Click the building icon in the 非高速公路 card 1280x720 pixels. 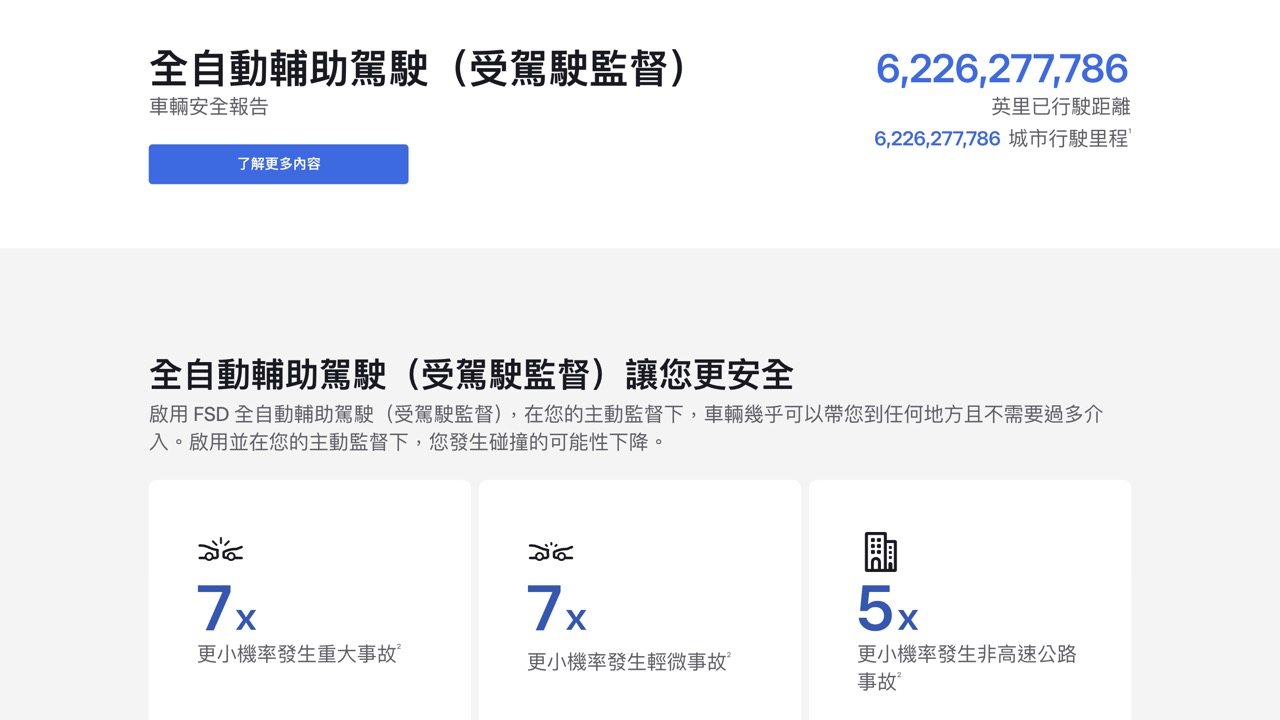click(880, 552)
